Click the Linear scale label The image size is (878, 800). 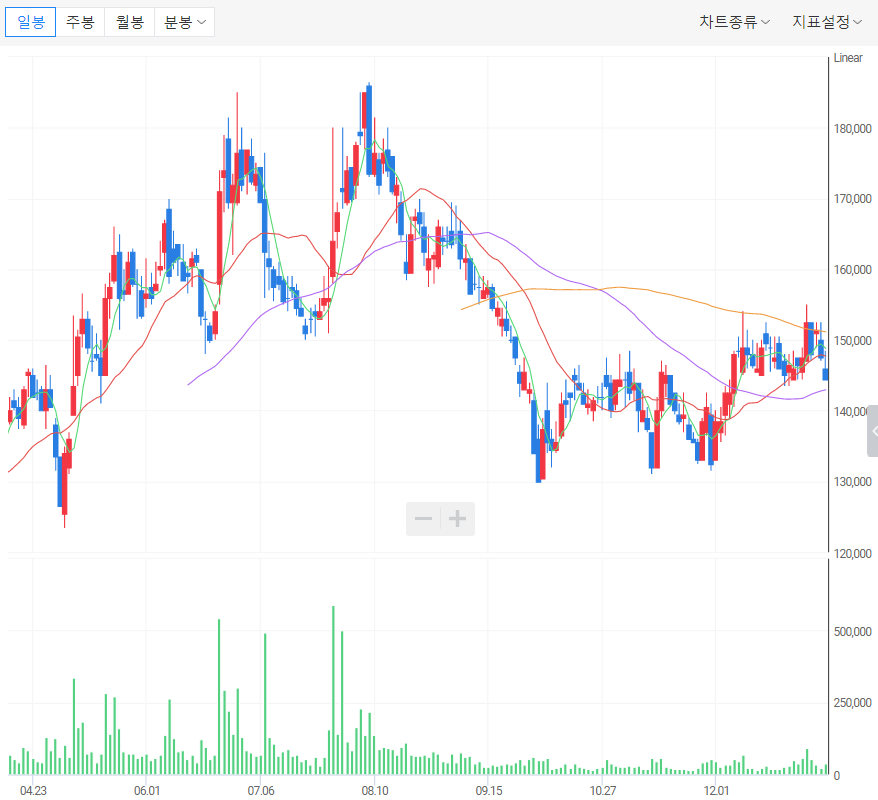tap(848, 58)
